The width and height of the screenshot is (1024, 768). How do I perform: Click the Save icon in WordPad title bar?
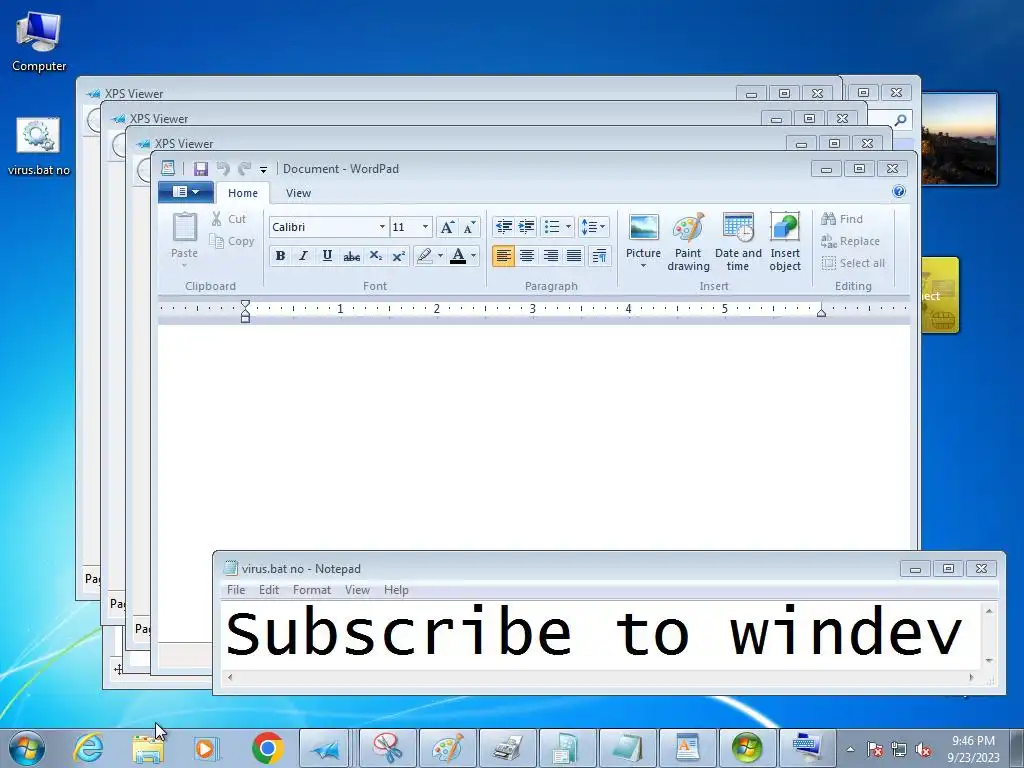[x=200, y=168]
